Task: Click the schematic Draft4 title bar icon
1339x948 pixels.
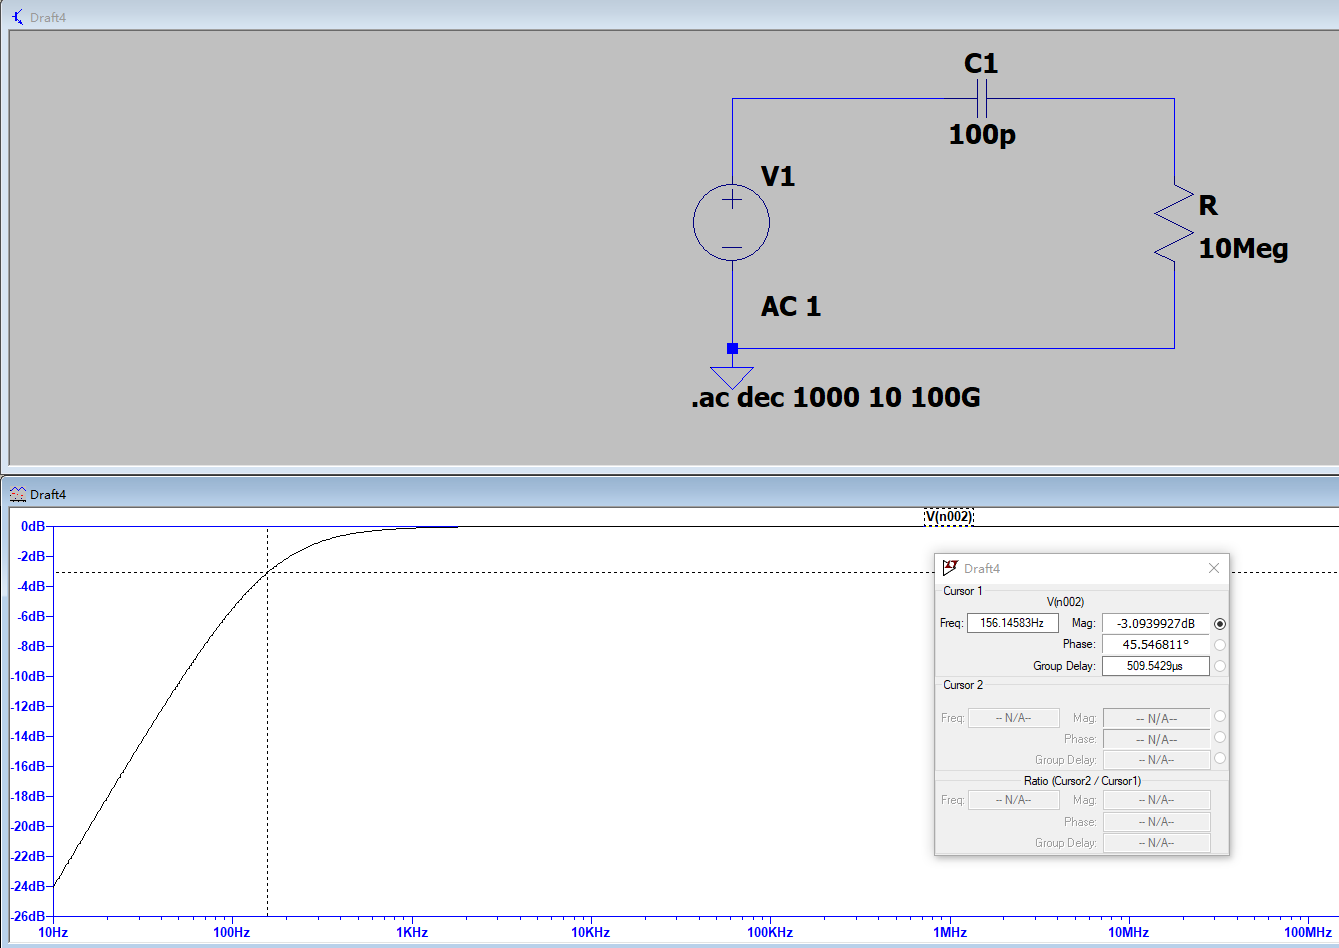Action: [17, 17]
